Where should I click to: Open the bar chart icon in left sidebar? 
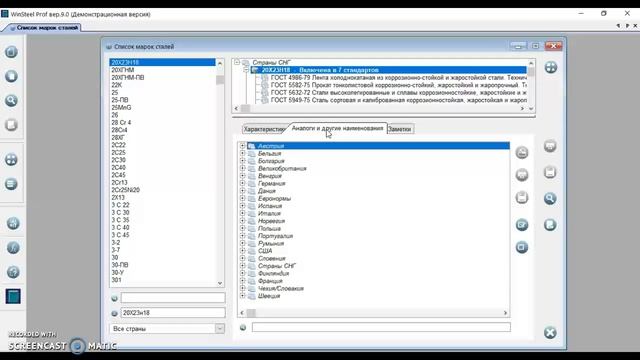13,223
